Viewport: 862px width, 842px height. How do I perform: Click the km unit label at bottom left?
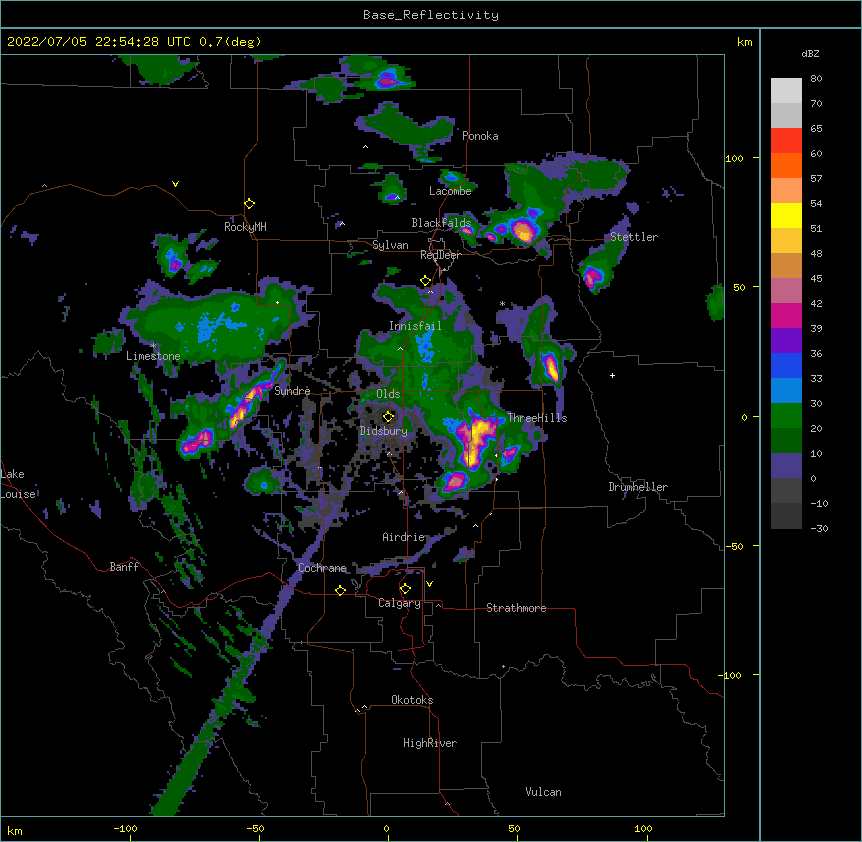pyautogui.click(x=15, y=830)
